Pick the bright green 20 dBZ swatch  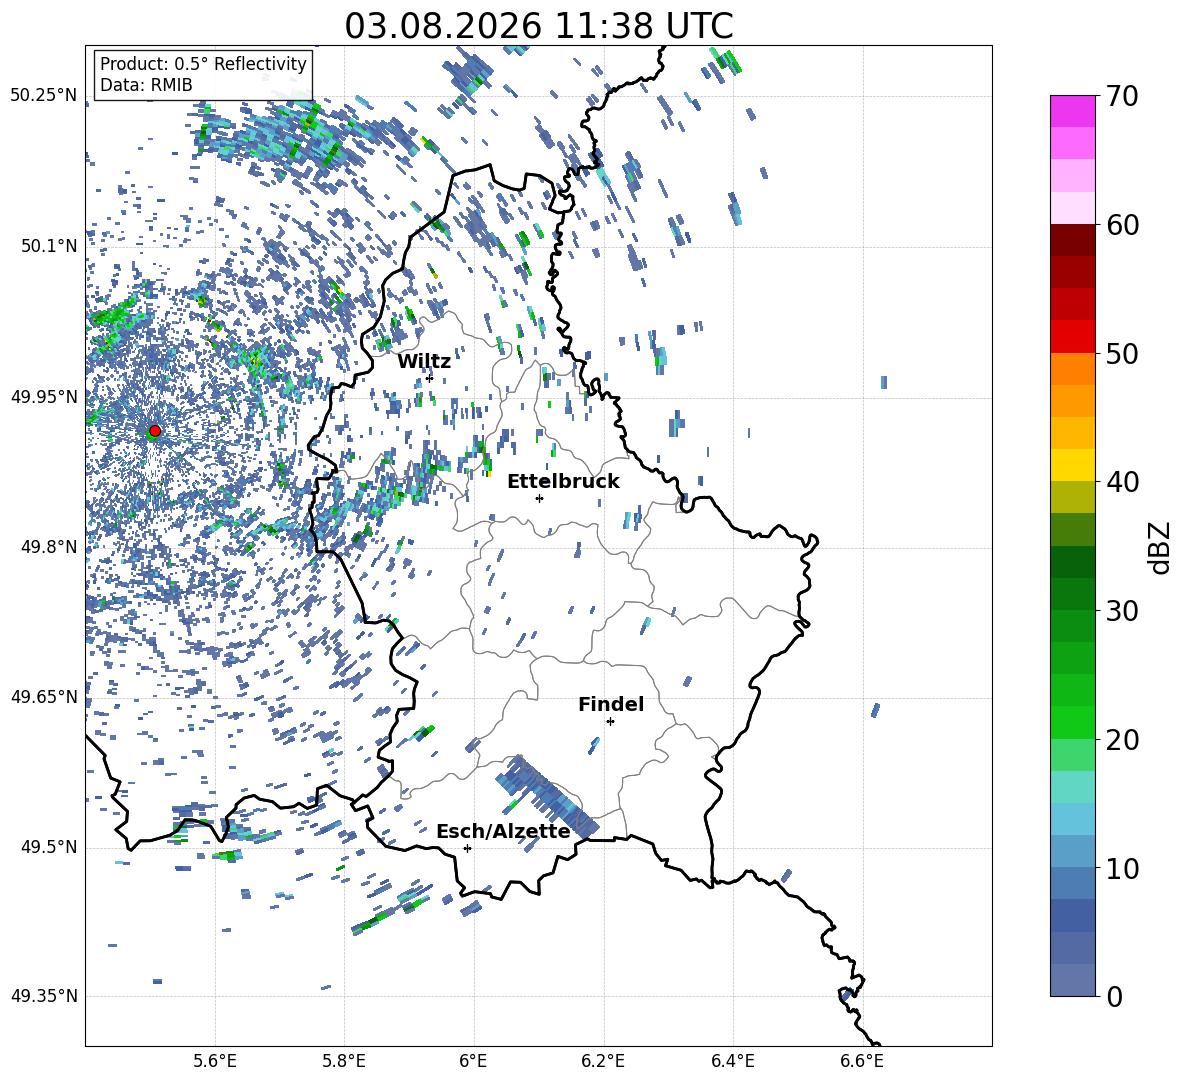(x=1072, y=723)
